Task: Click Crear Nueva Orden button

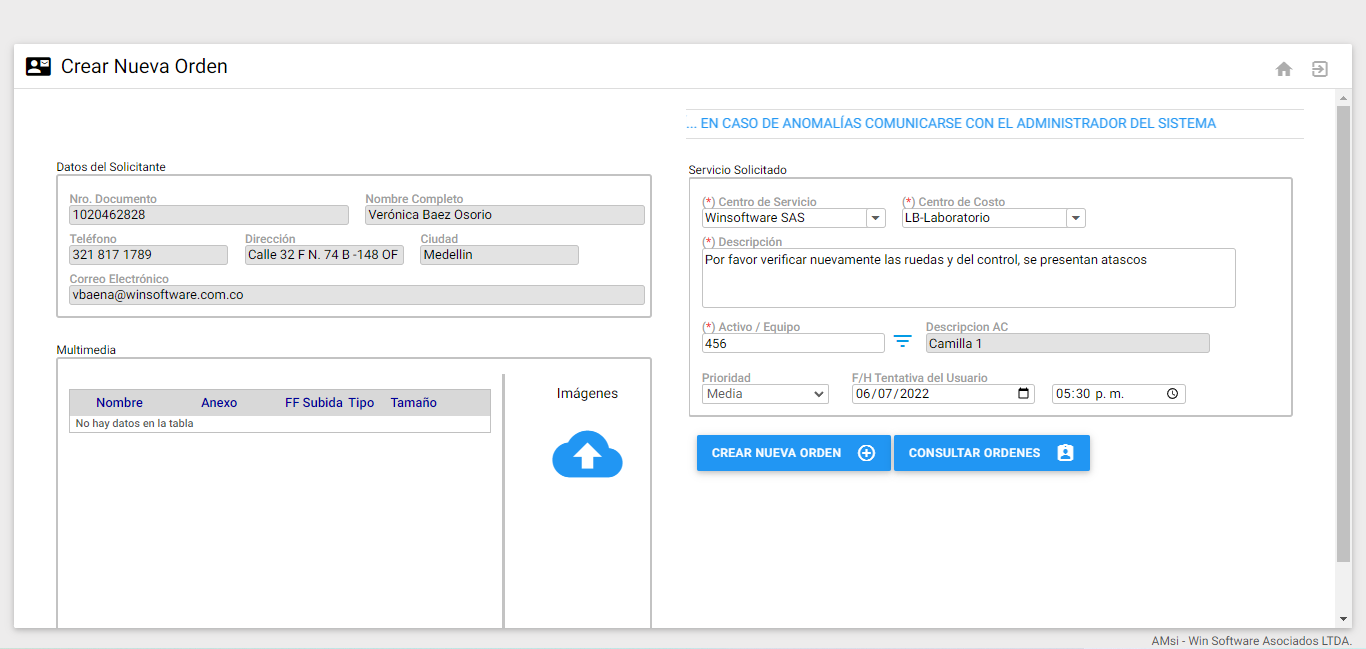Action: point(793,453)
